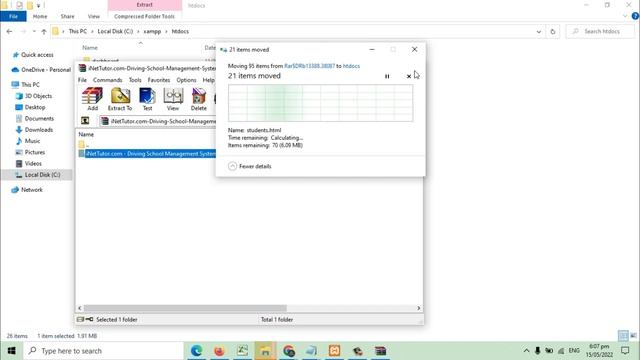Open the WinRAR Options menu
This screenshot has height=360, width=640.
(x=186, y=80)
